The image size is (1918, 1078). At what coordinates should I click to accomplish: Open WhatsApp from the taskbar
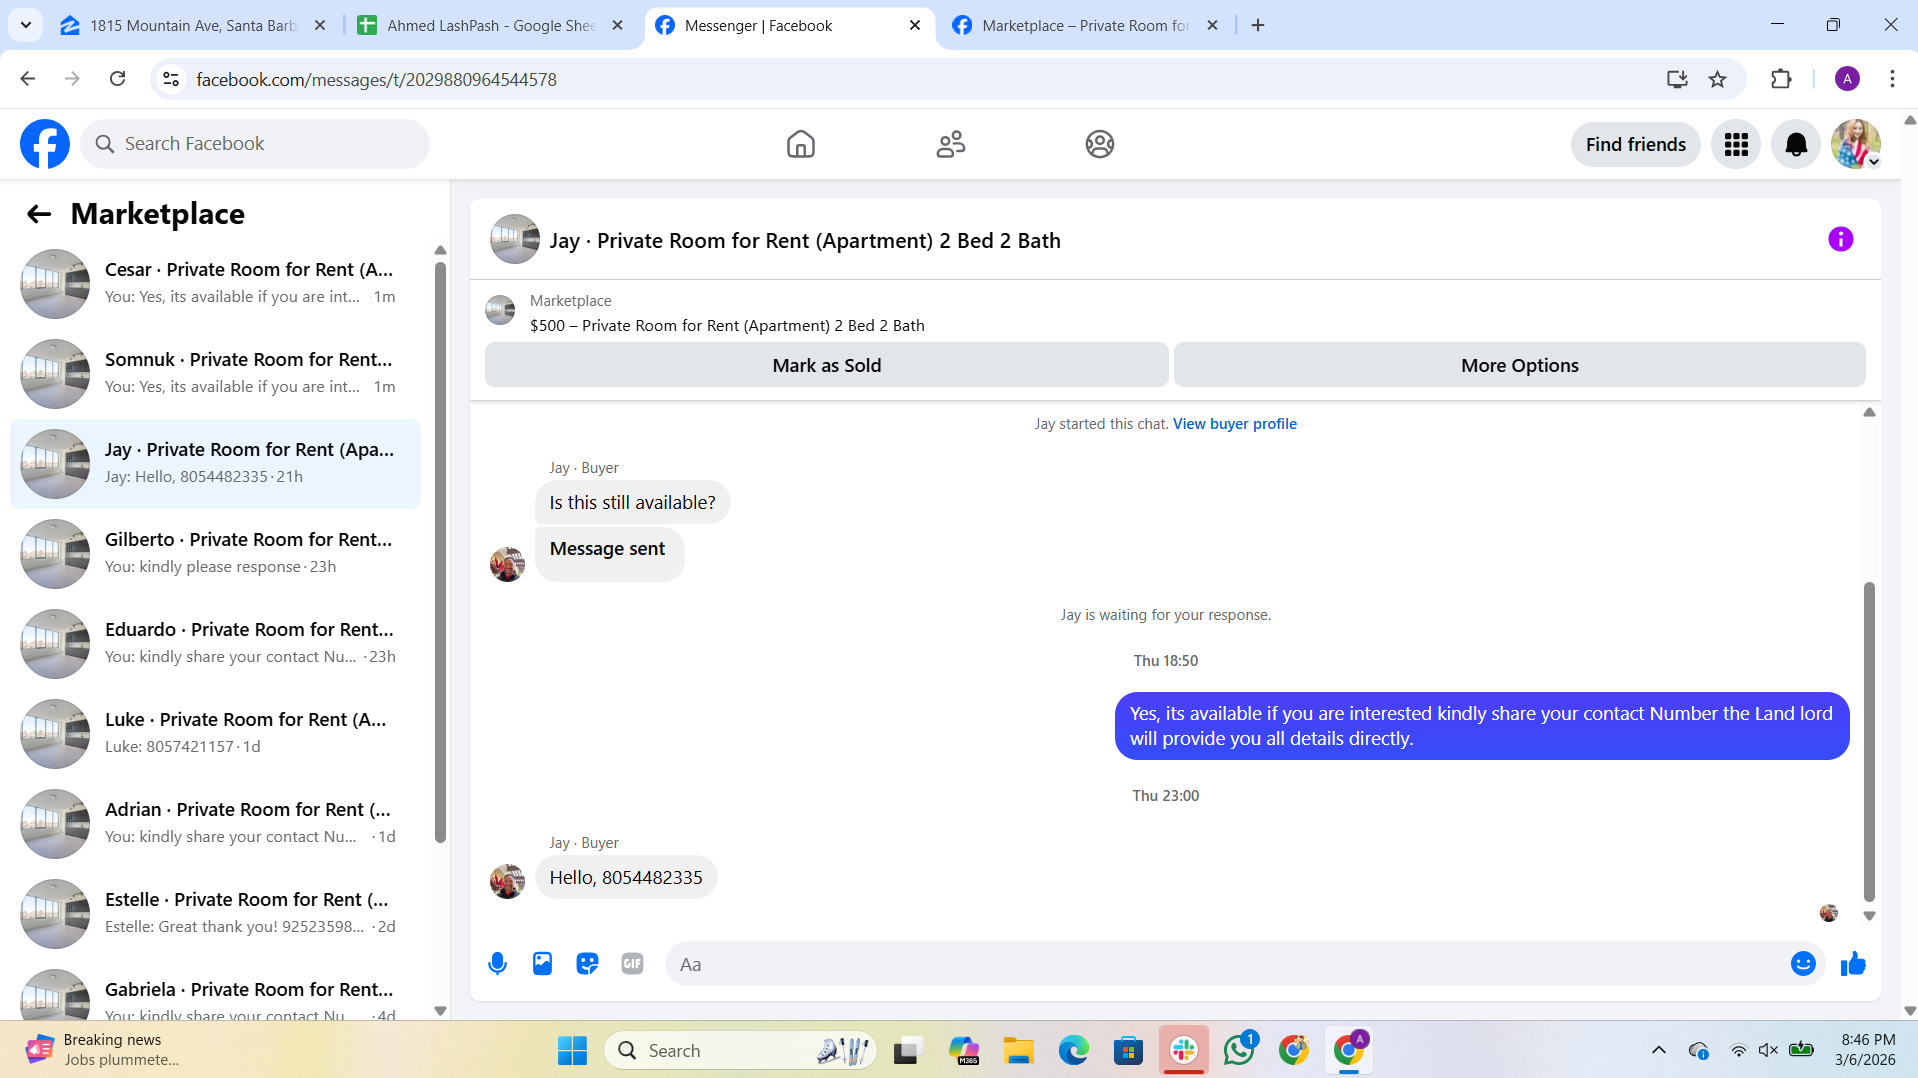[1239, 1050]
